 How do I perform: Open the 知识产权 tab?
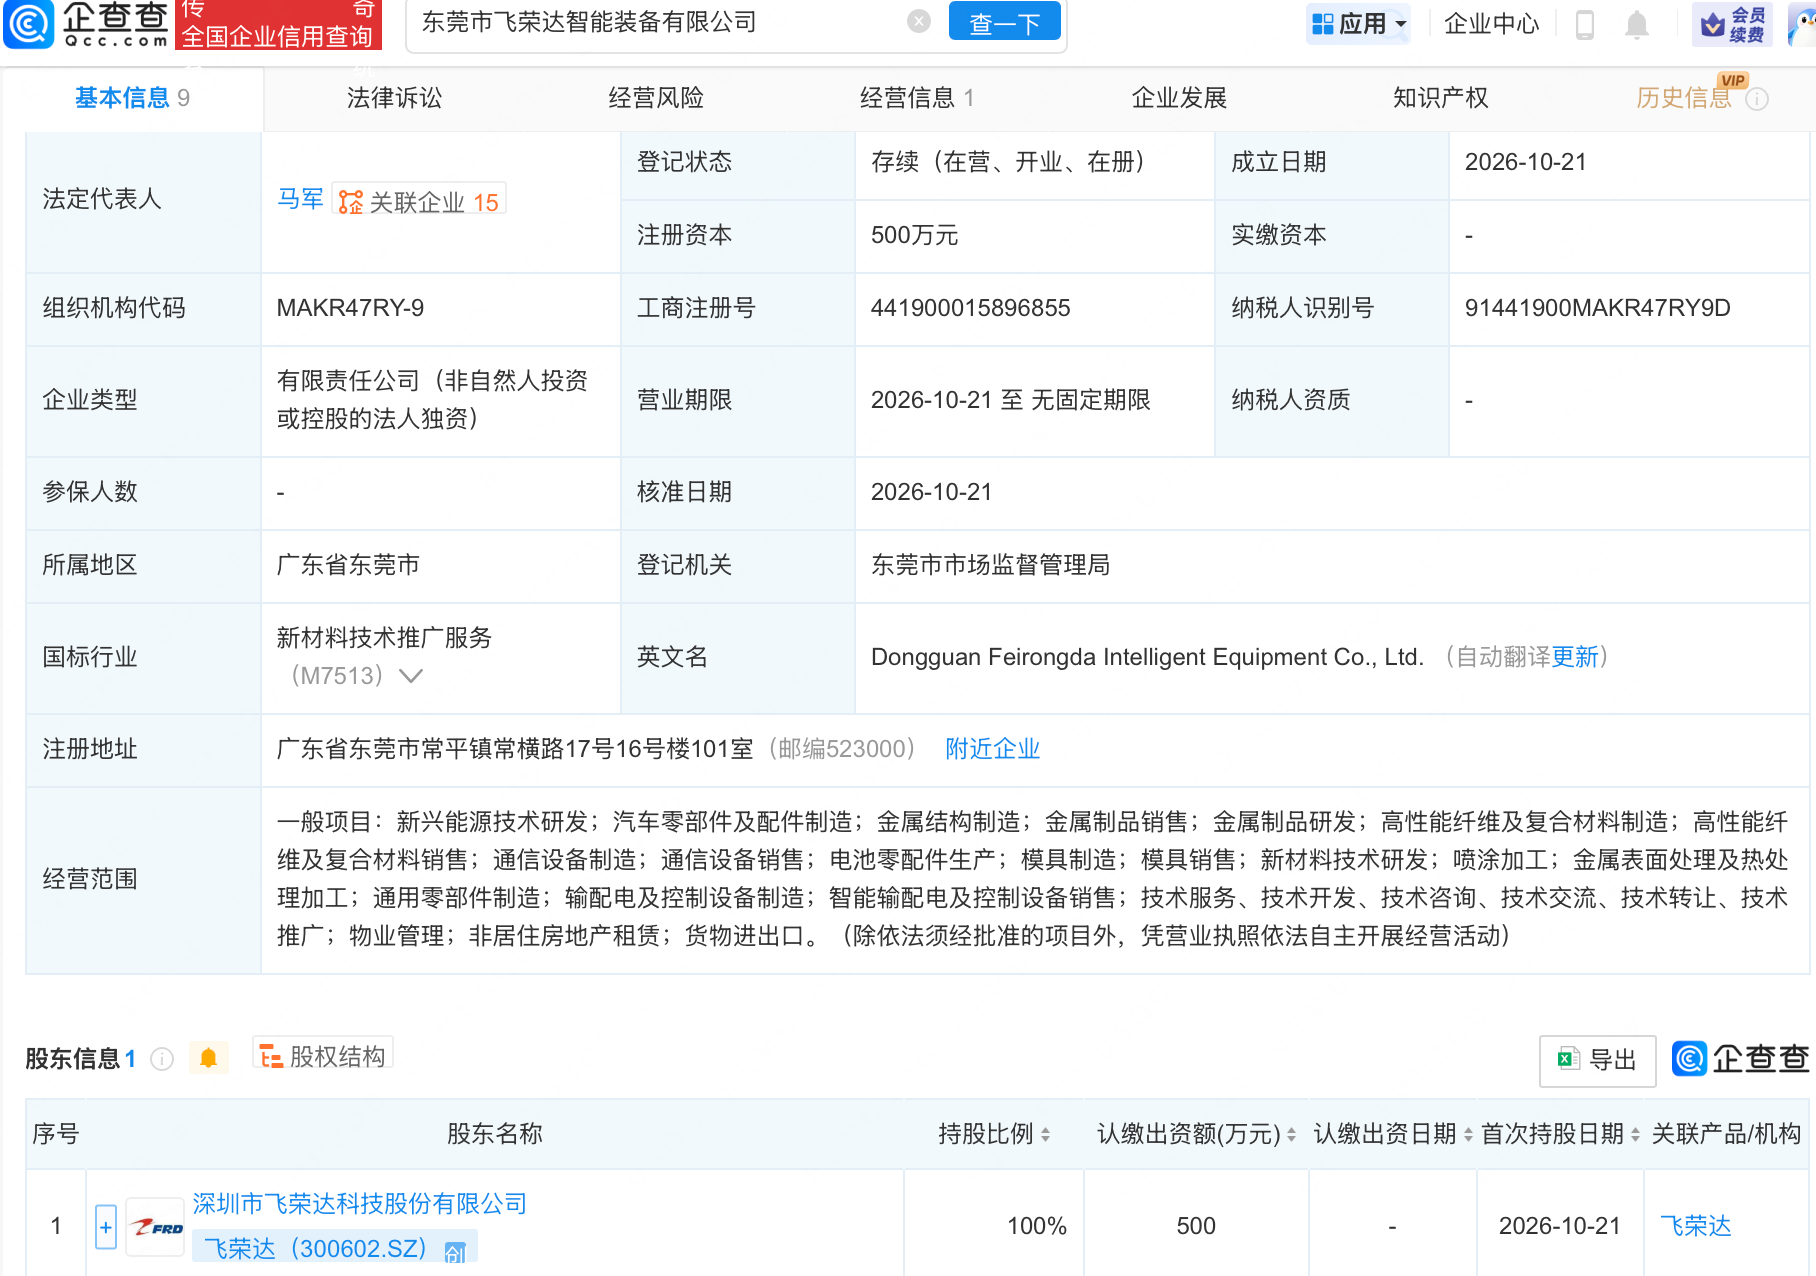point(1440,98)
